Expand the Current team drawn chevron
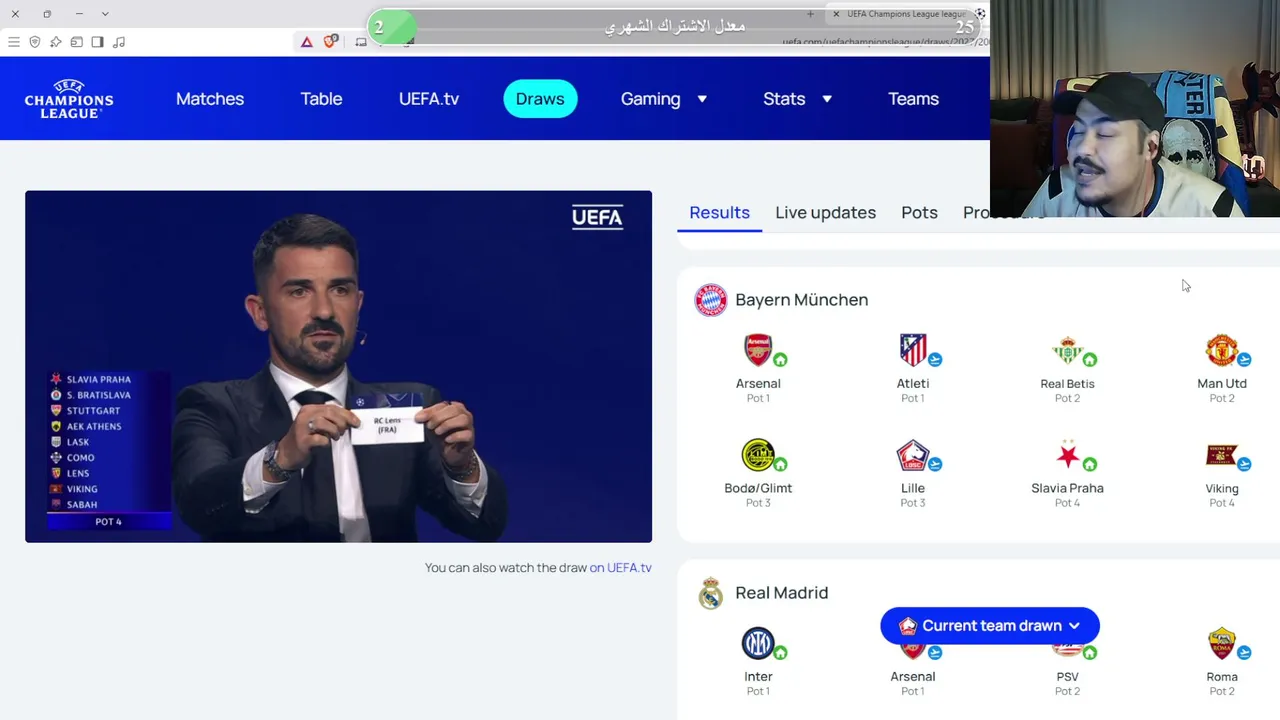Screen dimensions: 1280x720 (x=1074, y=626)
